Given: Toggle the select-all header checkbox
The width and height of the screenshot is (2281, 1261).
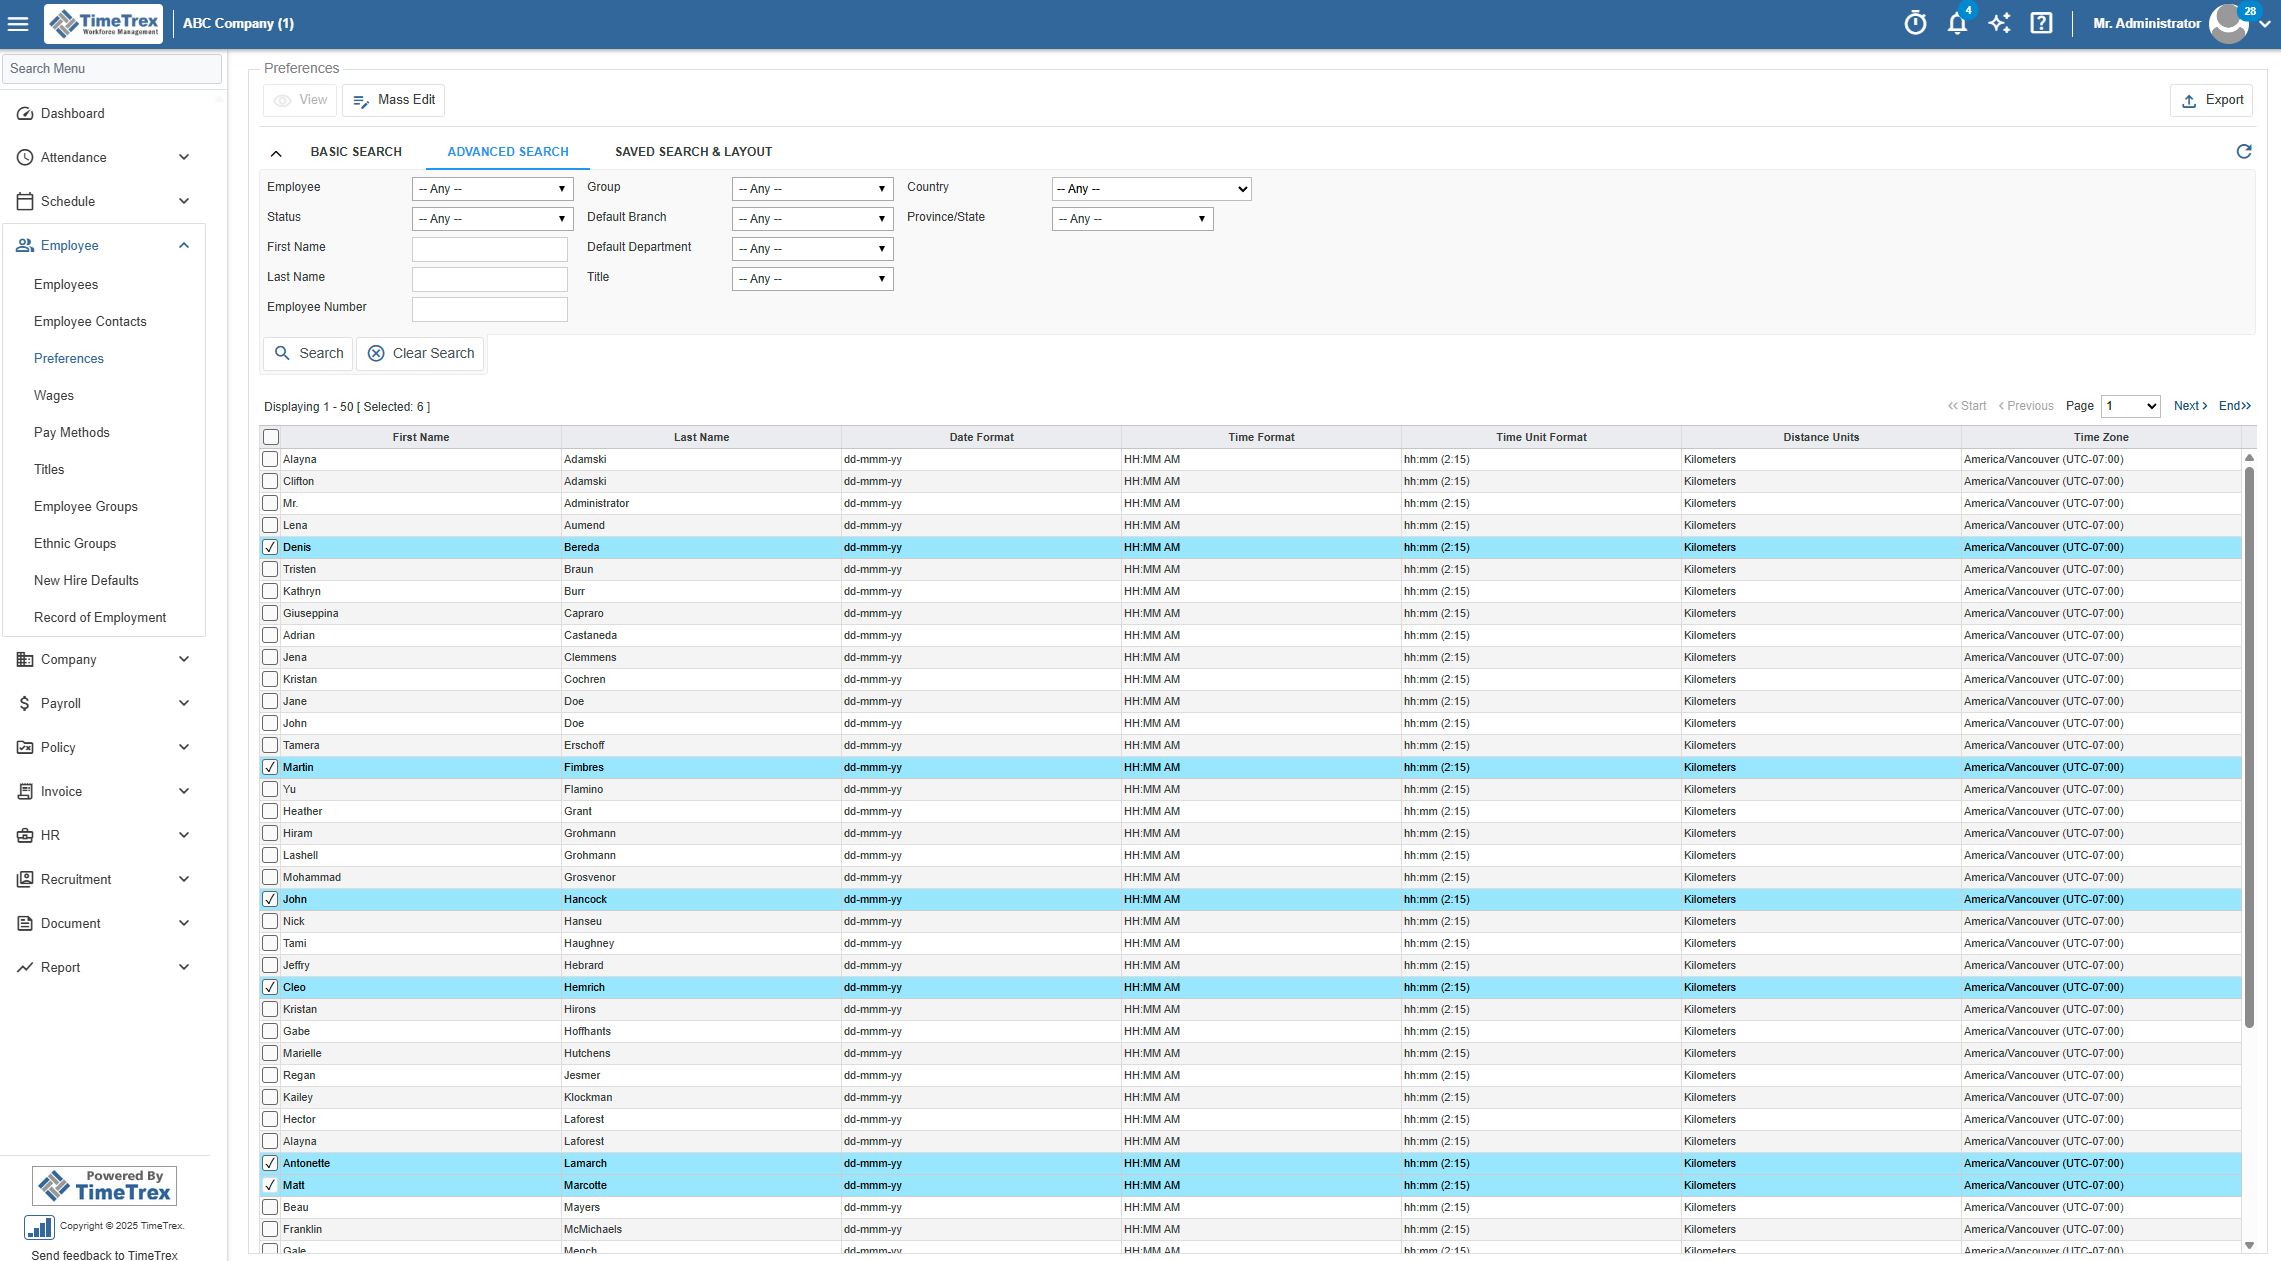Looking at the screenshot, I should 271,437.
